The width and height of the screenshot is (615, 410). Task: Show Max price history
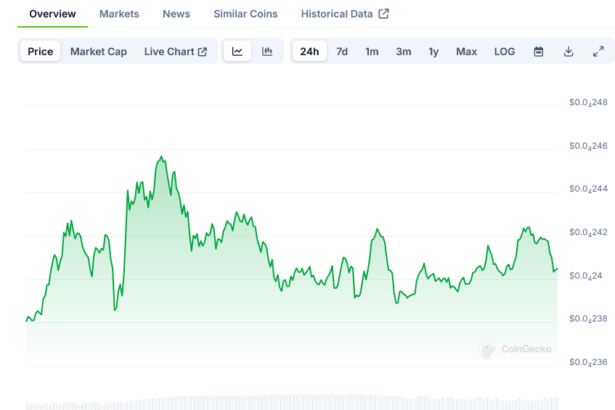[x=466, y=51]
